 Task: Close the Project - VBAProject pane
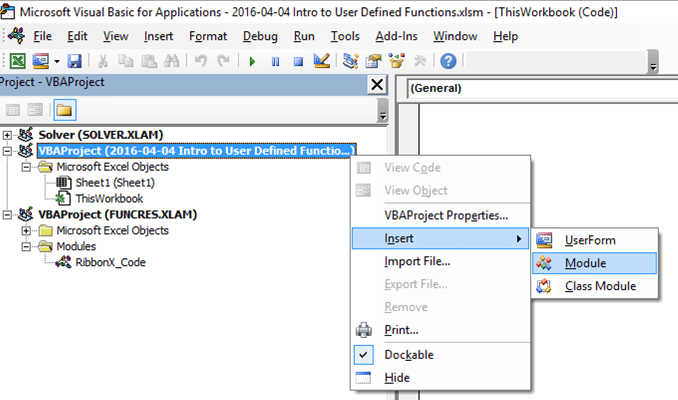tap(377, 84)
